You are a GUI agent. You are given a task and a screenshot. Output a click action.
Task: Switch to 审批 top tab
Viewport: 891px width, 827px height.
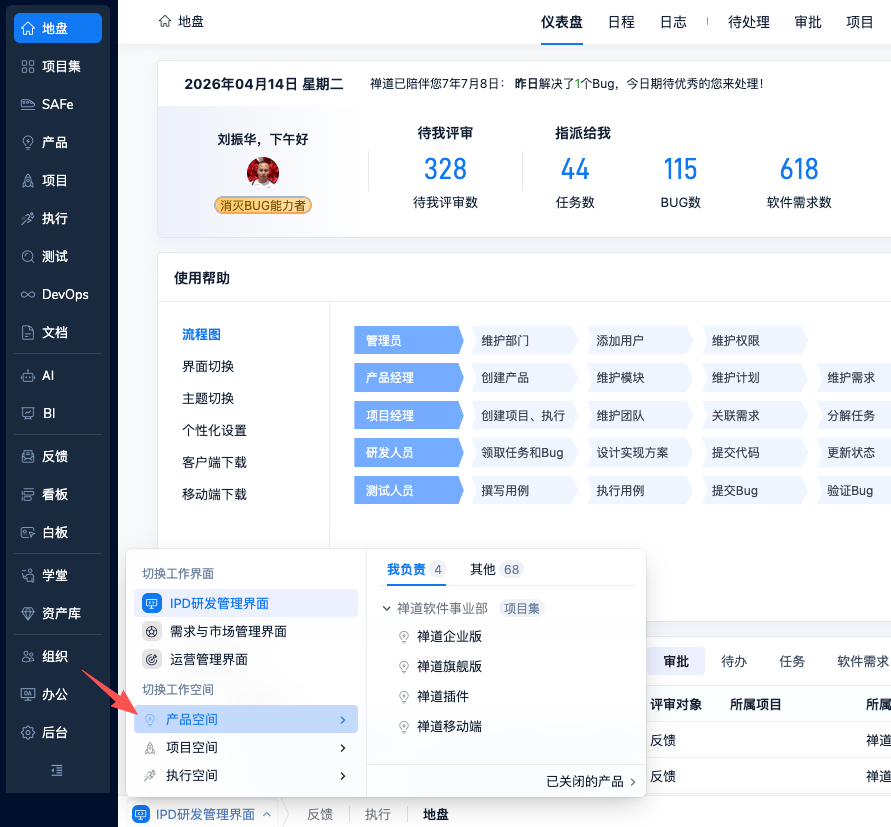[x=807, y=22]
